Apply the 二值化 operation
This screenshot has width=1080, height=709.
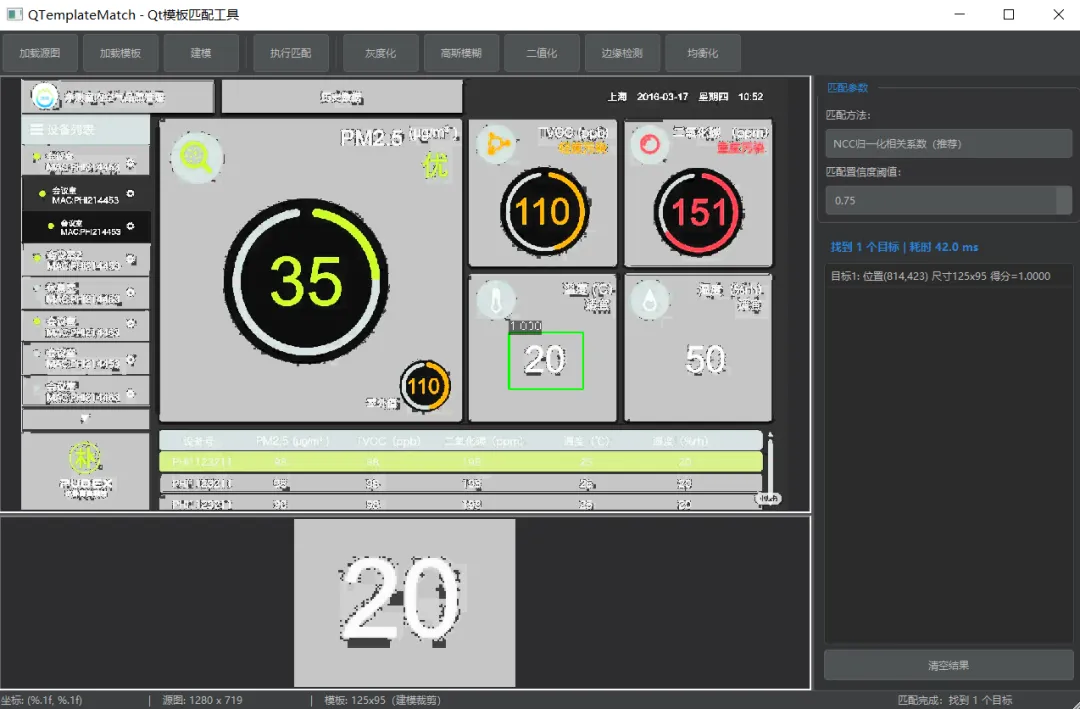[x=541, y=53]
